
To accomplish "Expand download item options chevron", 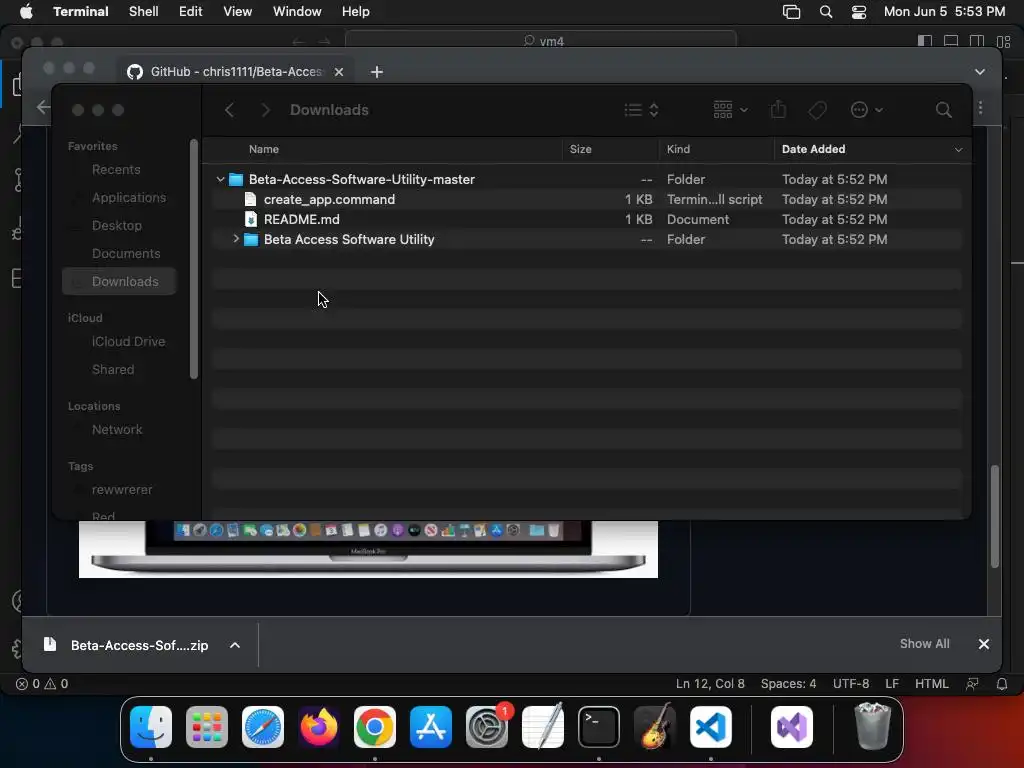I will click(235, 645).
